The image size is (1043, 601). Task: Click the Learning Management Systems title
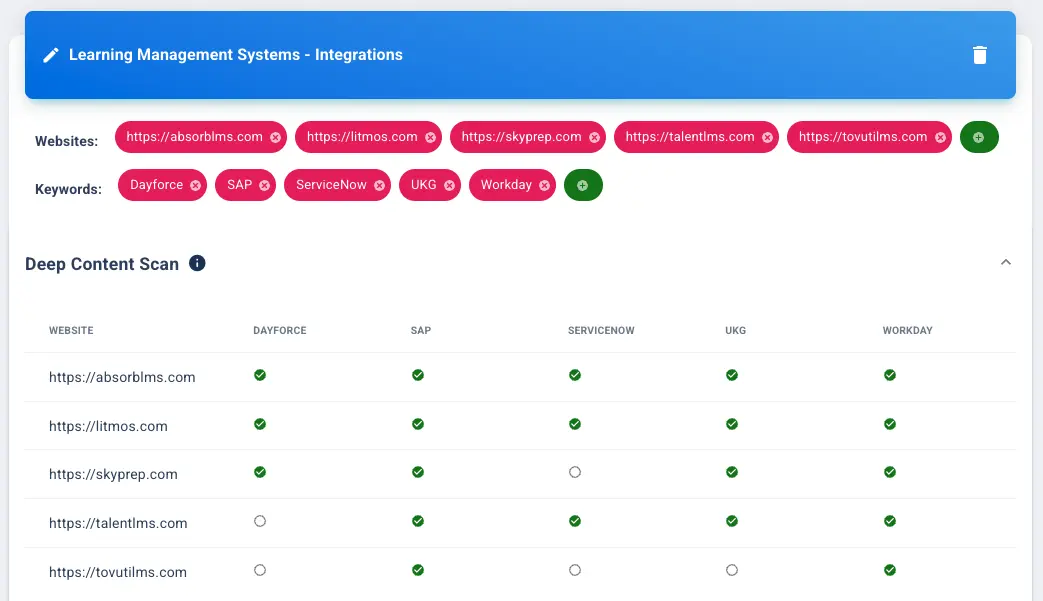click(x=235, y=55)
